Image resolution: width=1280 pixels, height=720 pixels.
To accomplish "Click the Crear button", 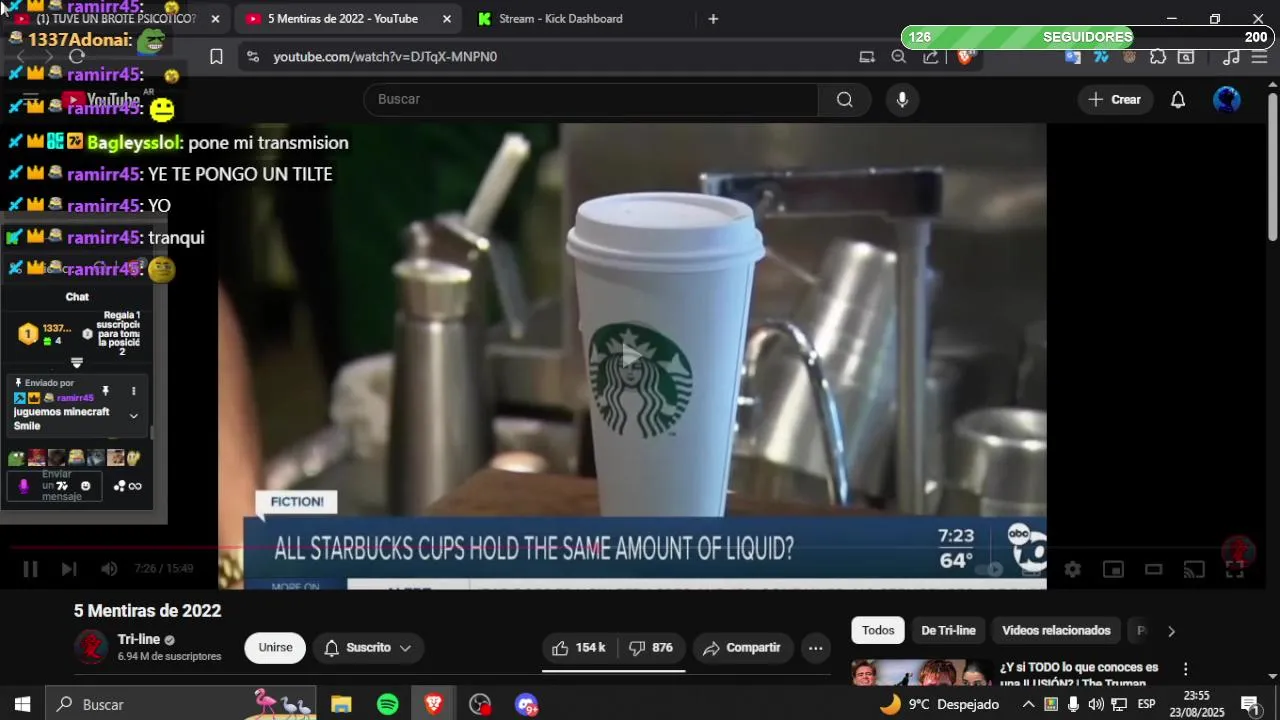I will tap(1115, 99).
